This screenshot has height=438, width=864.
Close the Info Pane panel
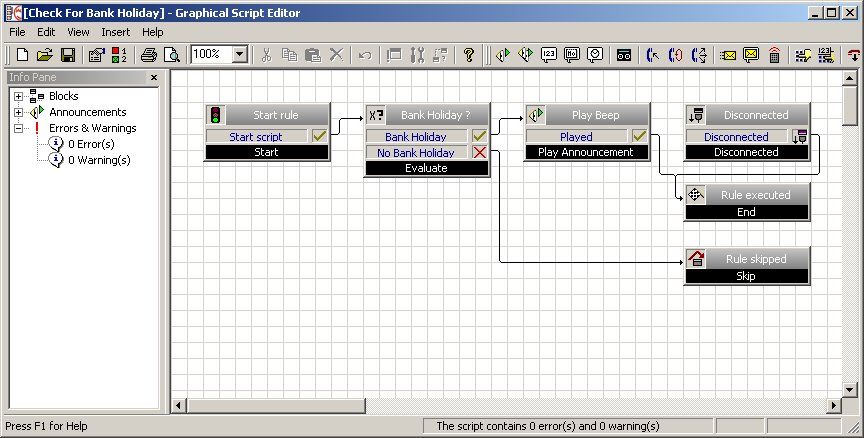click(154, 77)
